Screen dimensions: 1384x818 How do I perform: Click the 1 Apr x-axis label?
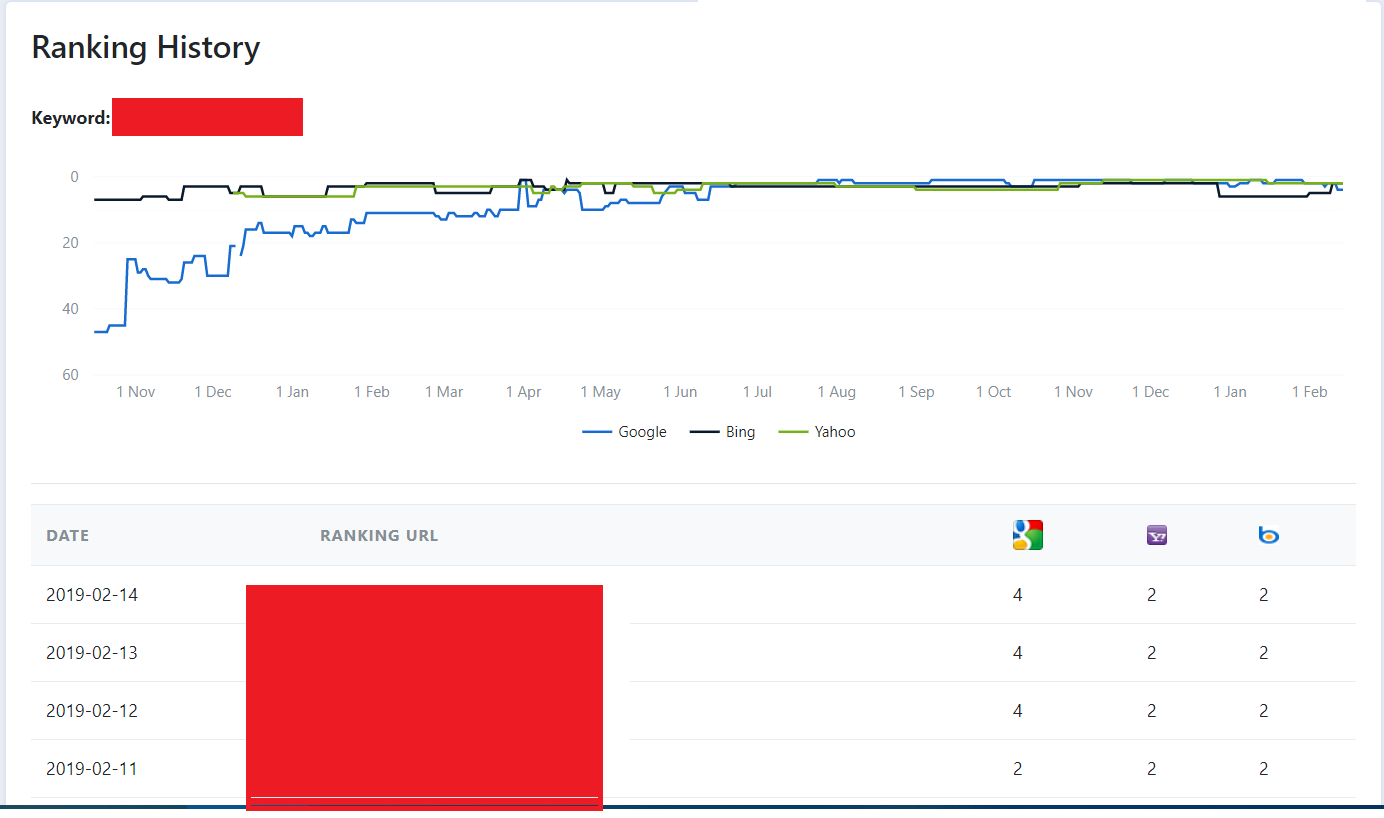click(524, 392)
